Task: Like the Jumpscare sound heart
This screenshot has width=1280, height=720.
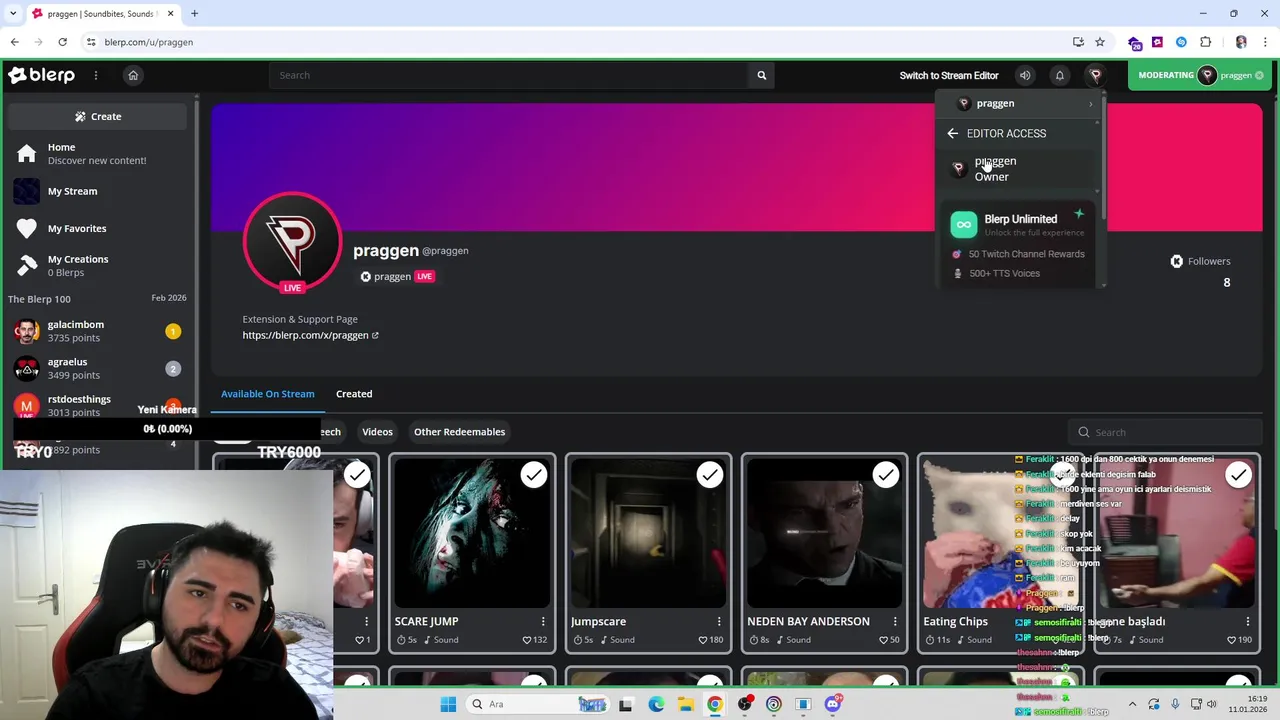Action: (703, 640)
